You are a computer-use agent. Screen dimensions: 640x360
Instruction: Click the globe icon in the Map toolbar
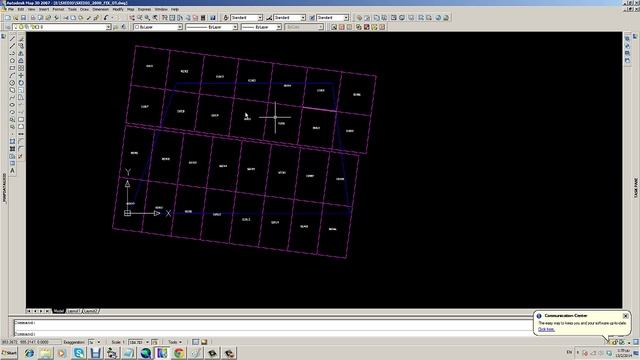[438, 18]
